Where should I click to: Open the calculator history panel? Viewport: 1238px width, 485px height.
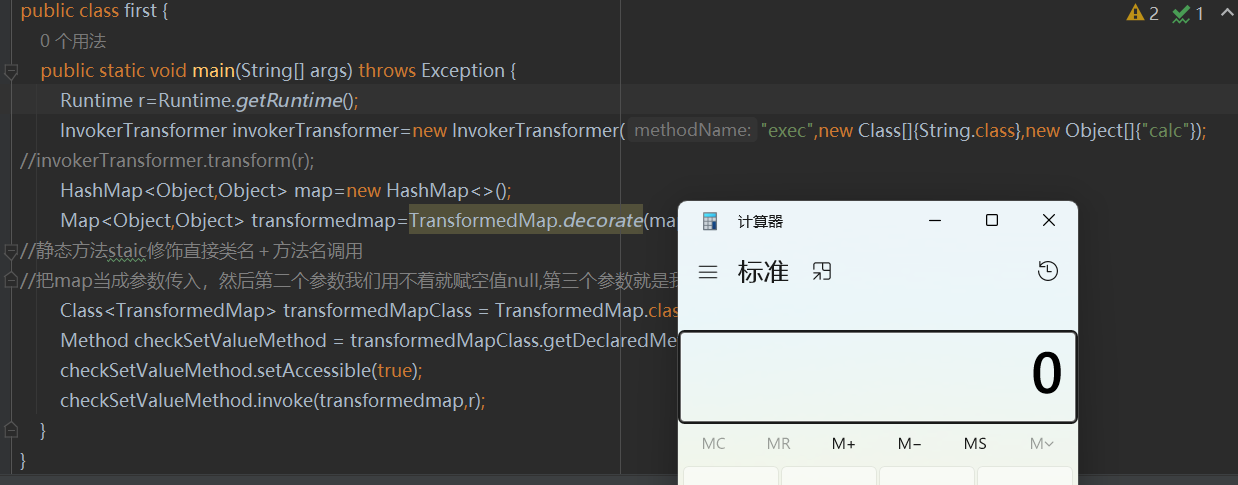pyautogui.click(x=1047, y=271)
